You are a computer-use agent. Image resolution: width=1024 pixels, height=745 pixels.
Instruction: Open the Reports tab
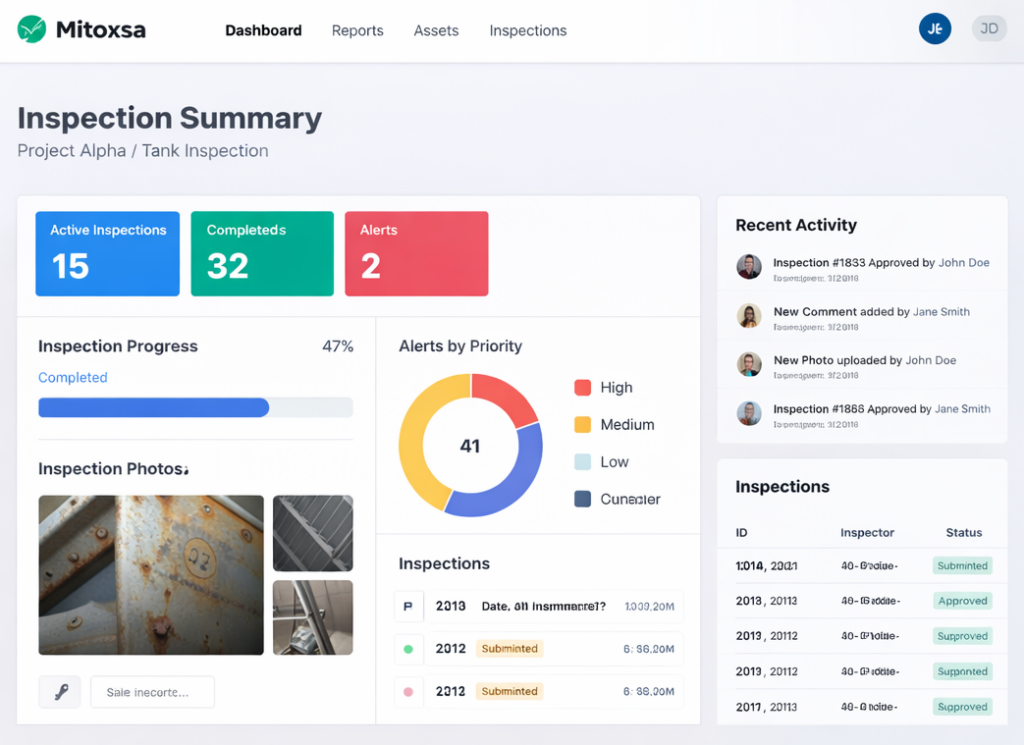357,31
